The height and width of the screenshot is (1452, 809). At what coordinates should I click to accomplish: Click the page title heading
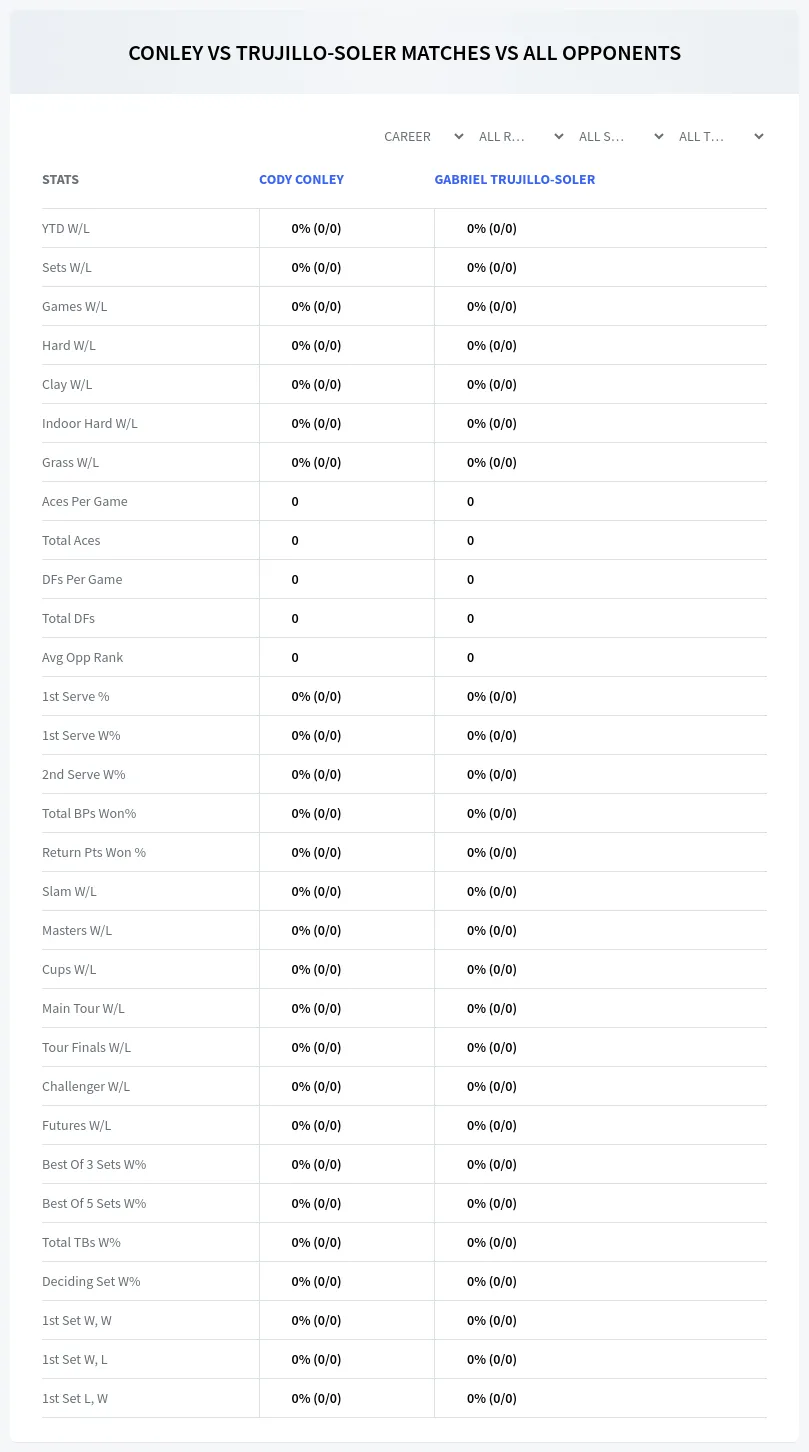point(405,53)
